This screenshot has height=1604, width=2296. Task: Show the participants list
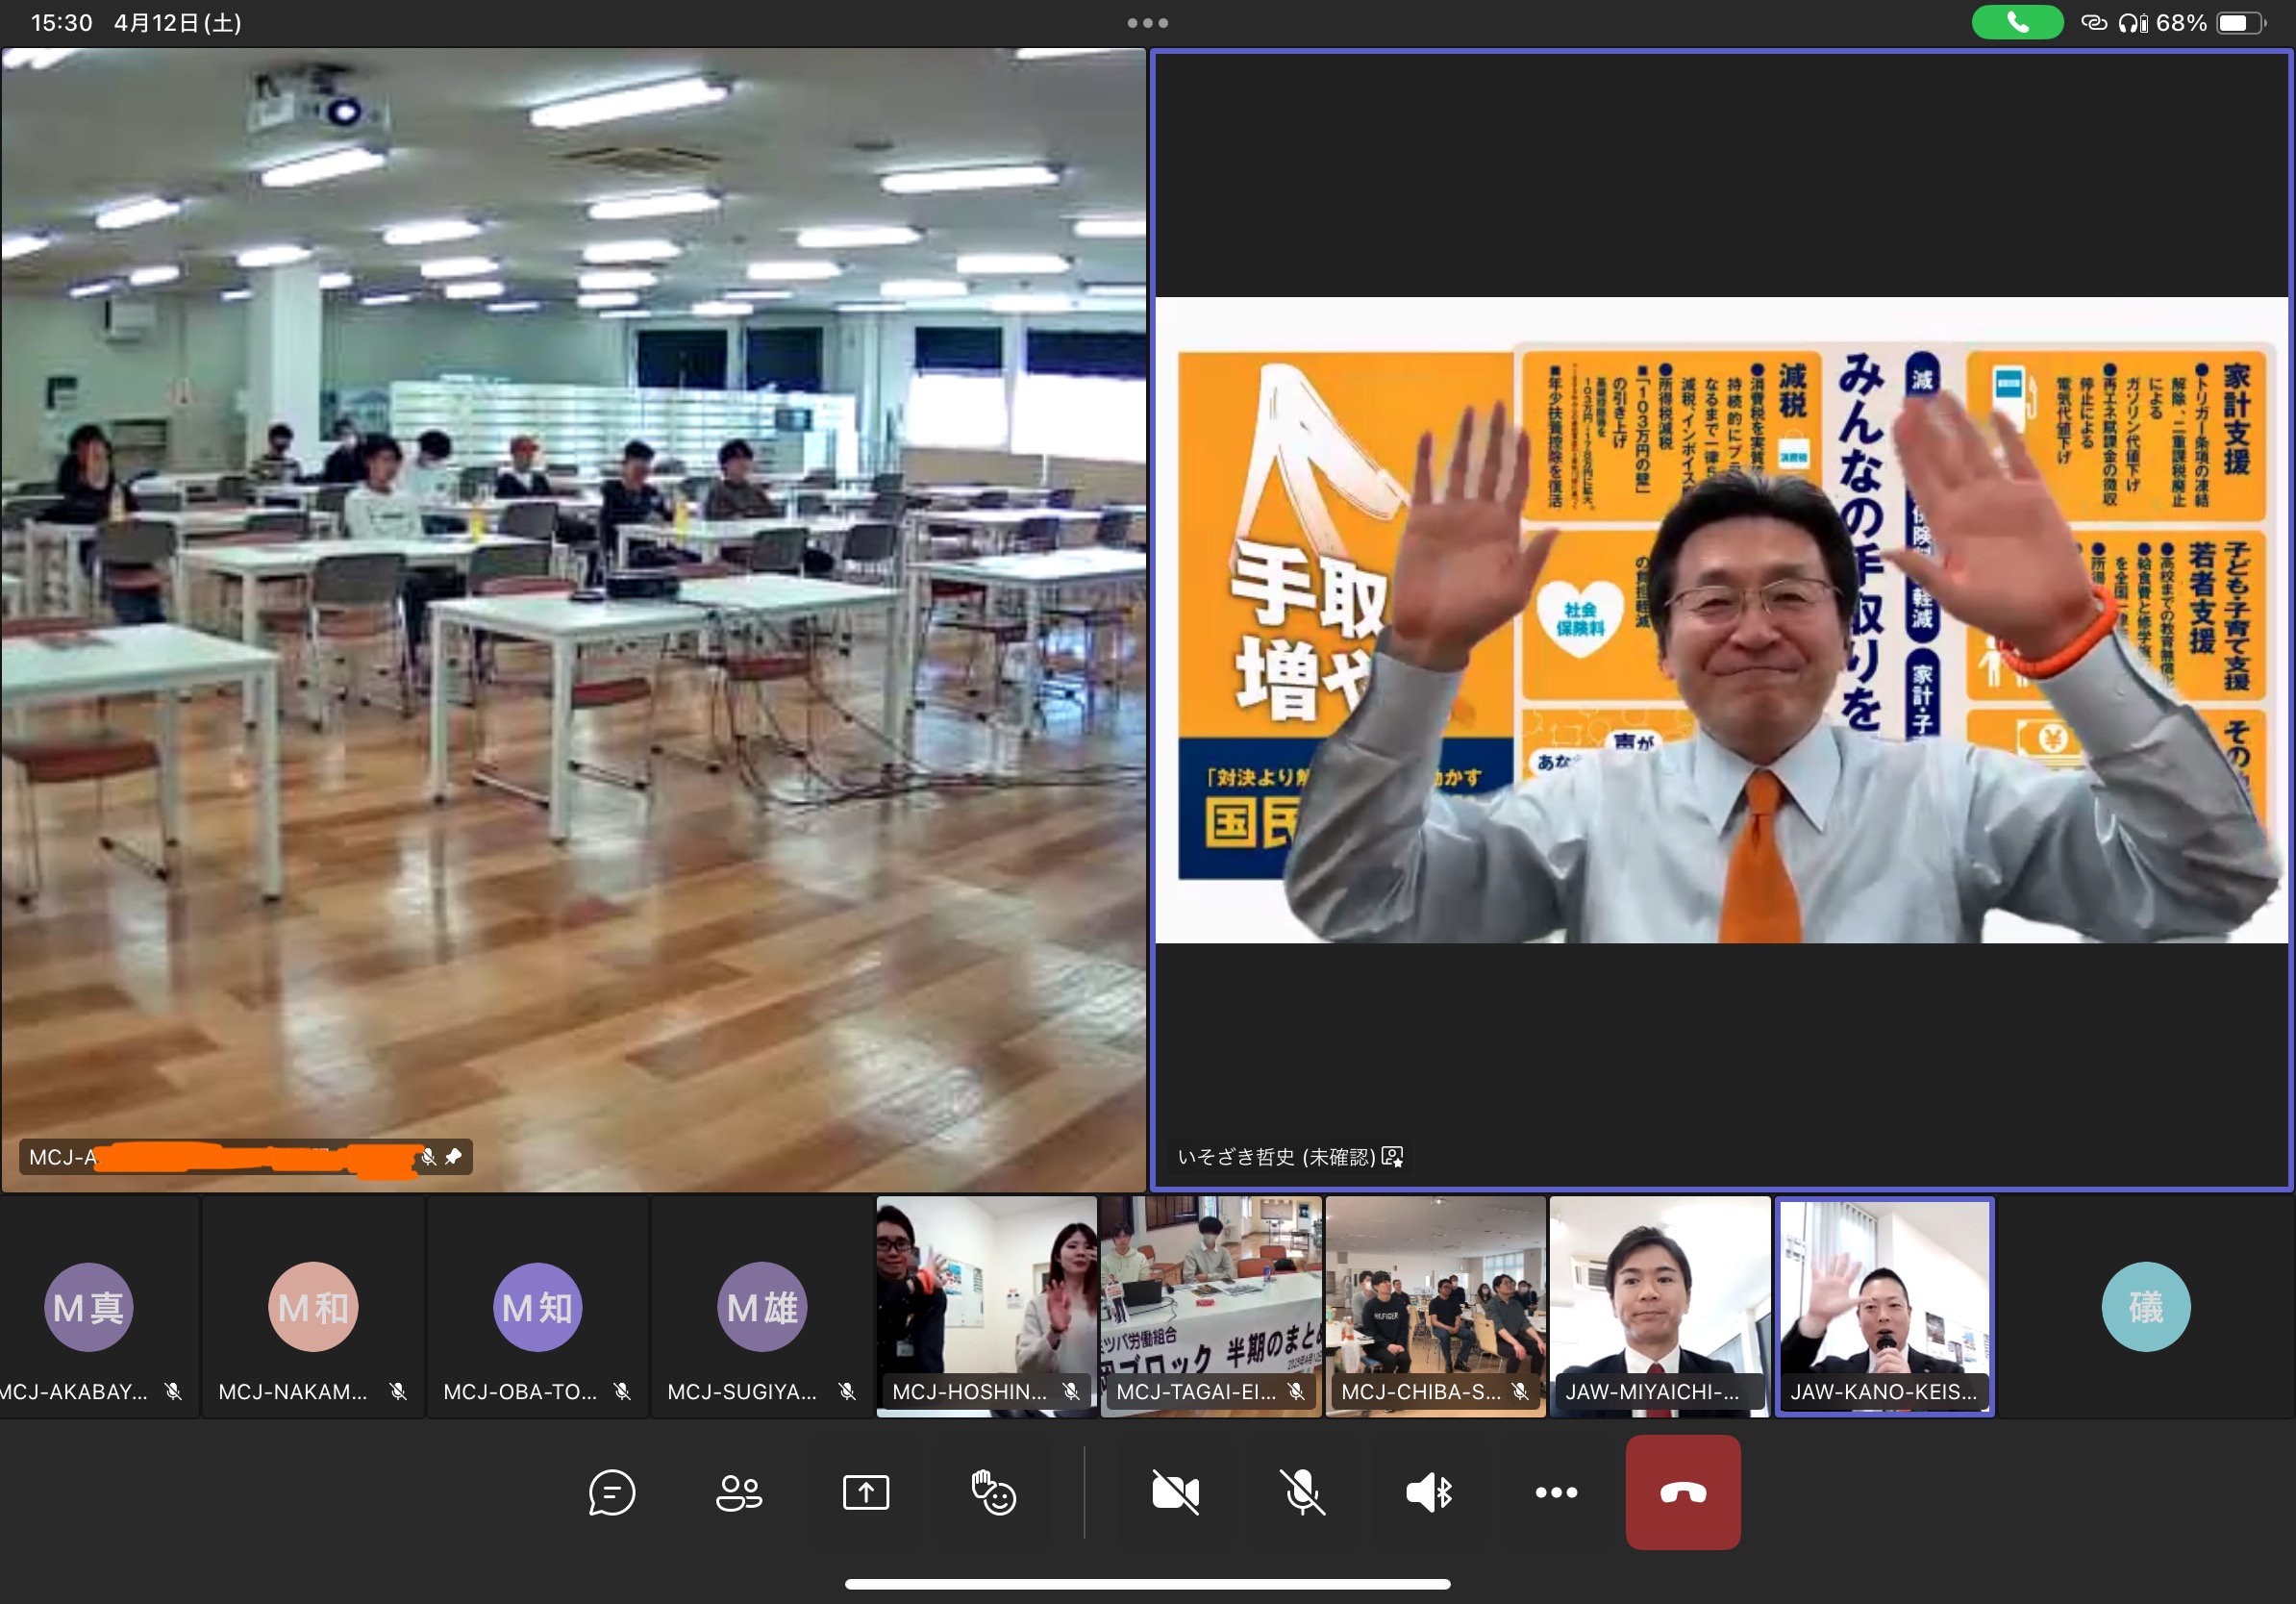tap(739, 1492)
